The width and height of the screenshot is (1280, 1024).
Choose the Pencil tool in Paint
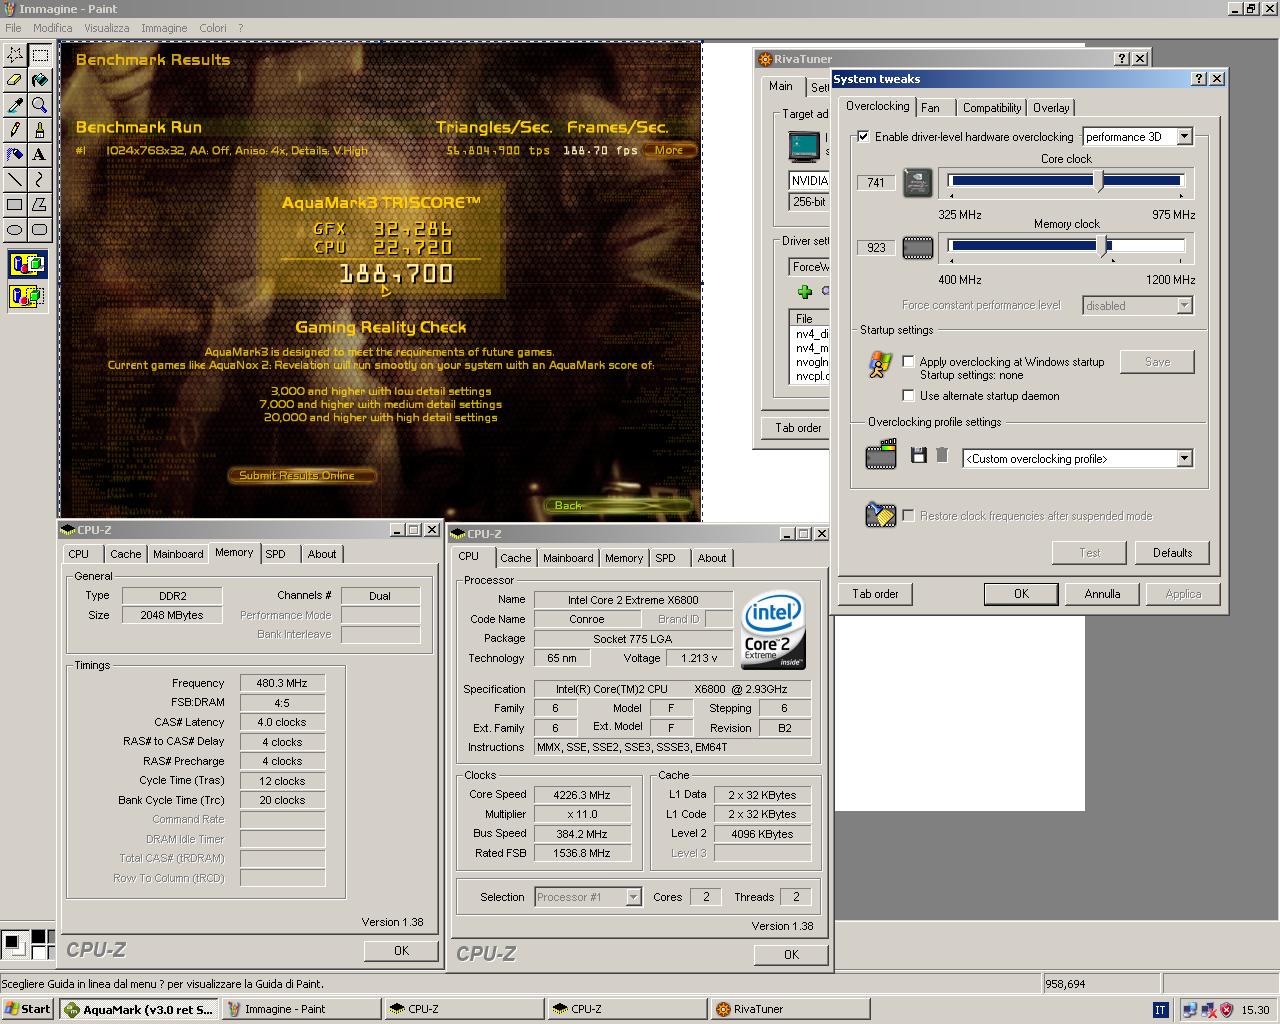15,130
